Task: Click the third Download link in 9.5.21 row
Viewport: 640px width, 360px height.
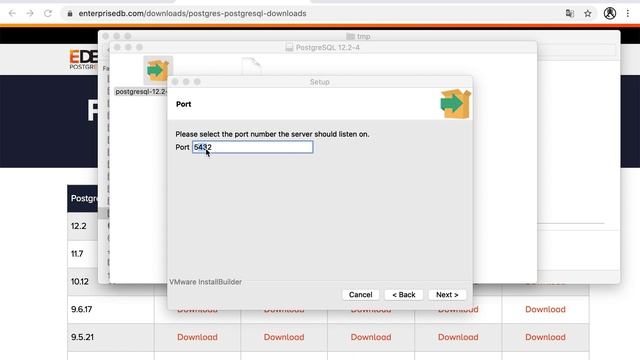Action: tap(371, 337)
